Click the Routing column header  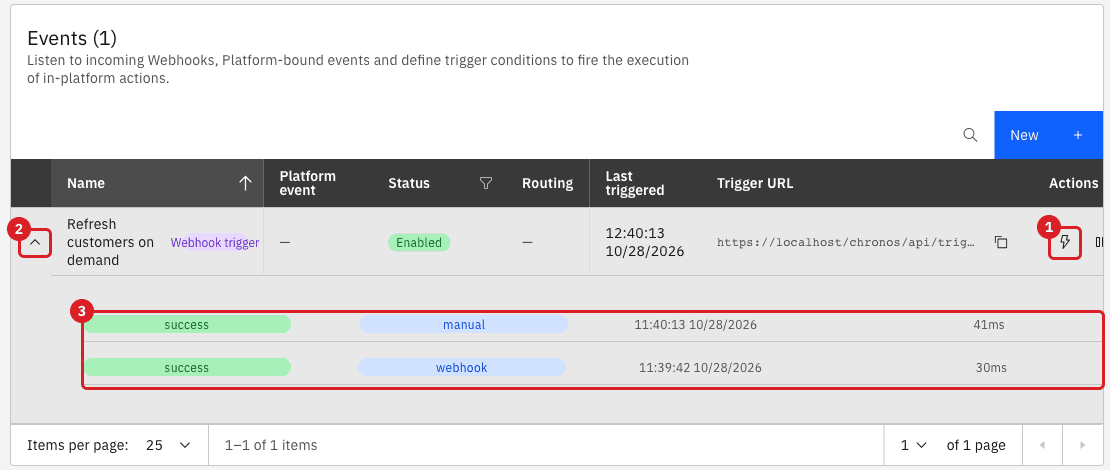coord(547,183)
